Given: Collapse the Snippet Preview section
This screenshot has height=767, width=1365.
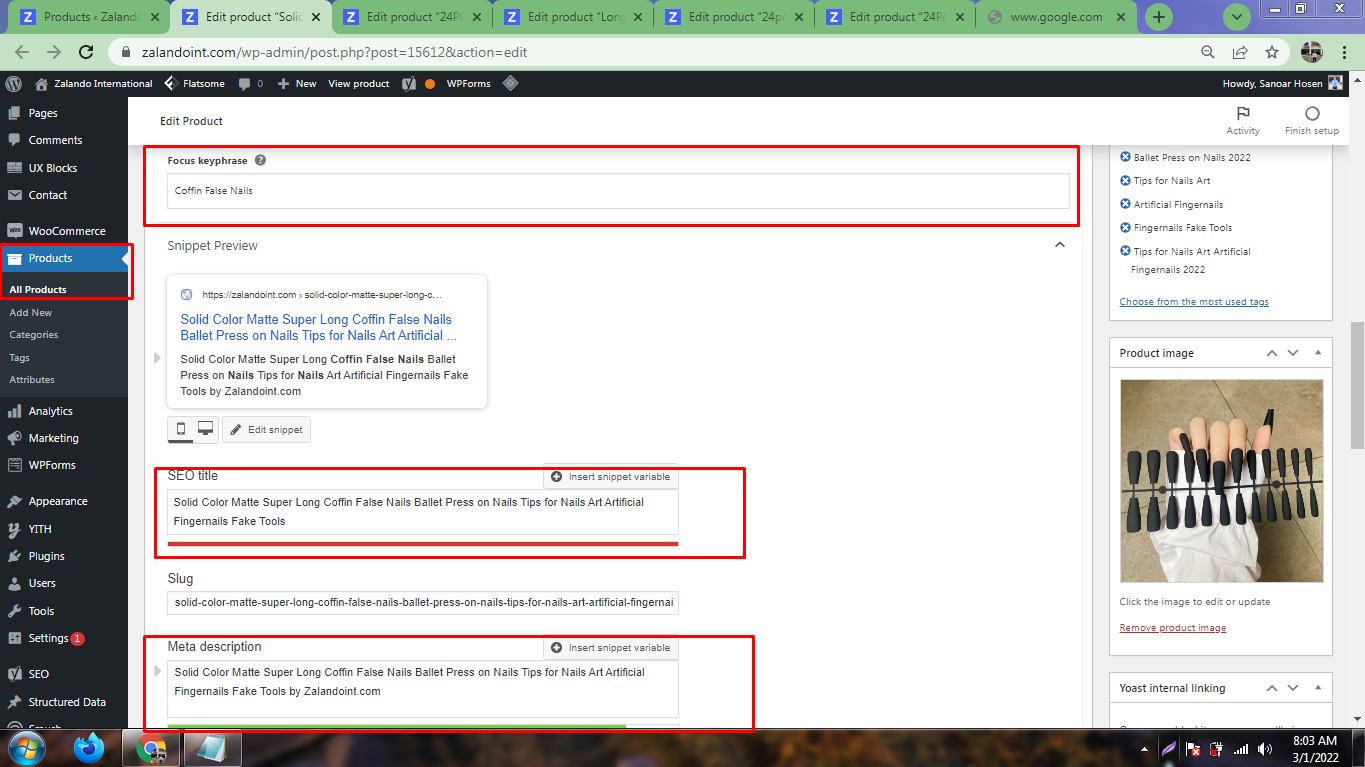Looking at the screenshot, I should 1060,245.
